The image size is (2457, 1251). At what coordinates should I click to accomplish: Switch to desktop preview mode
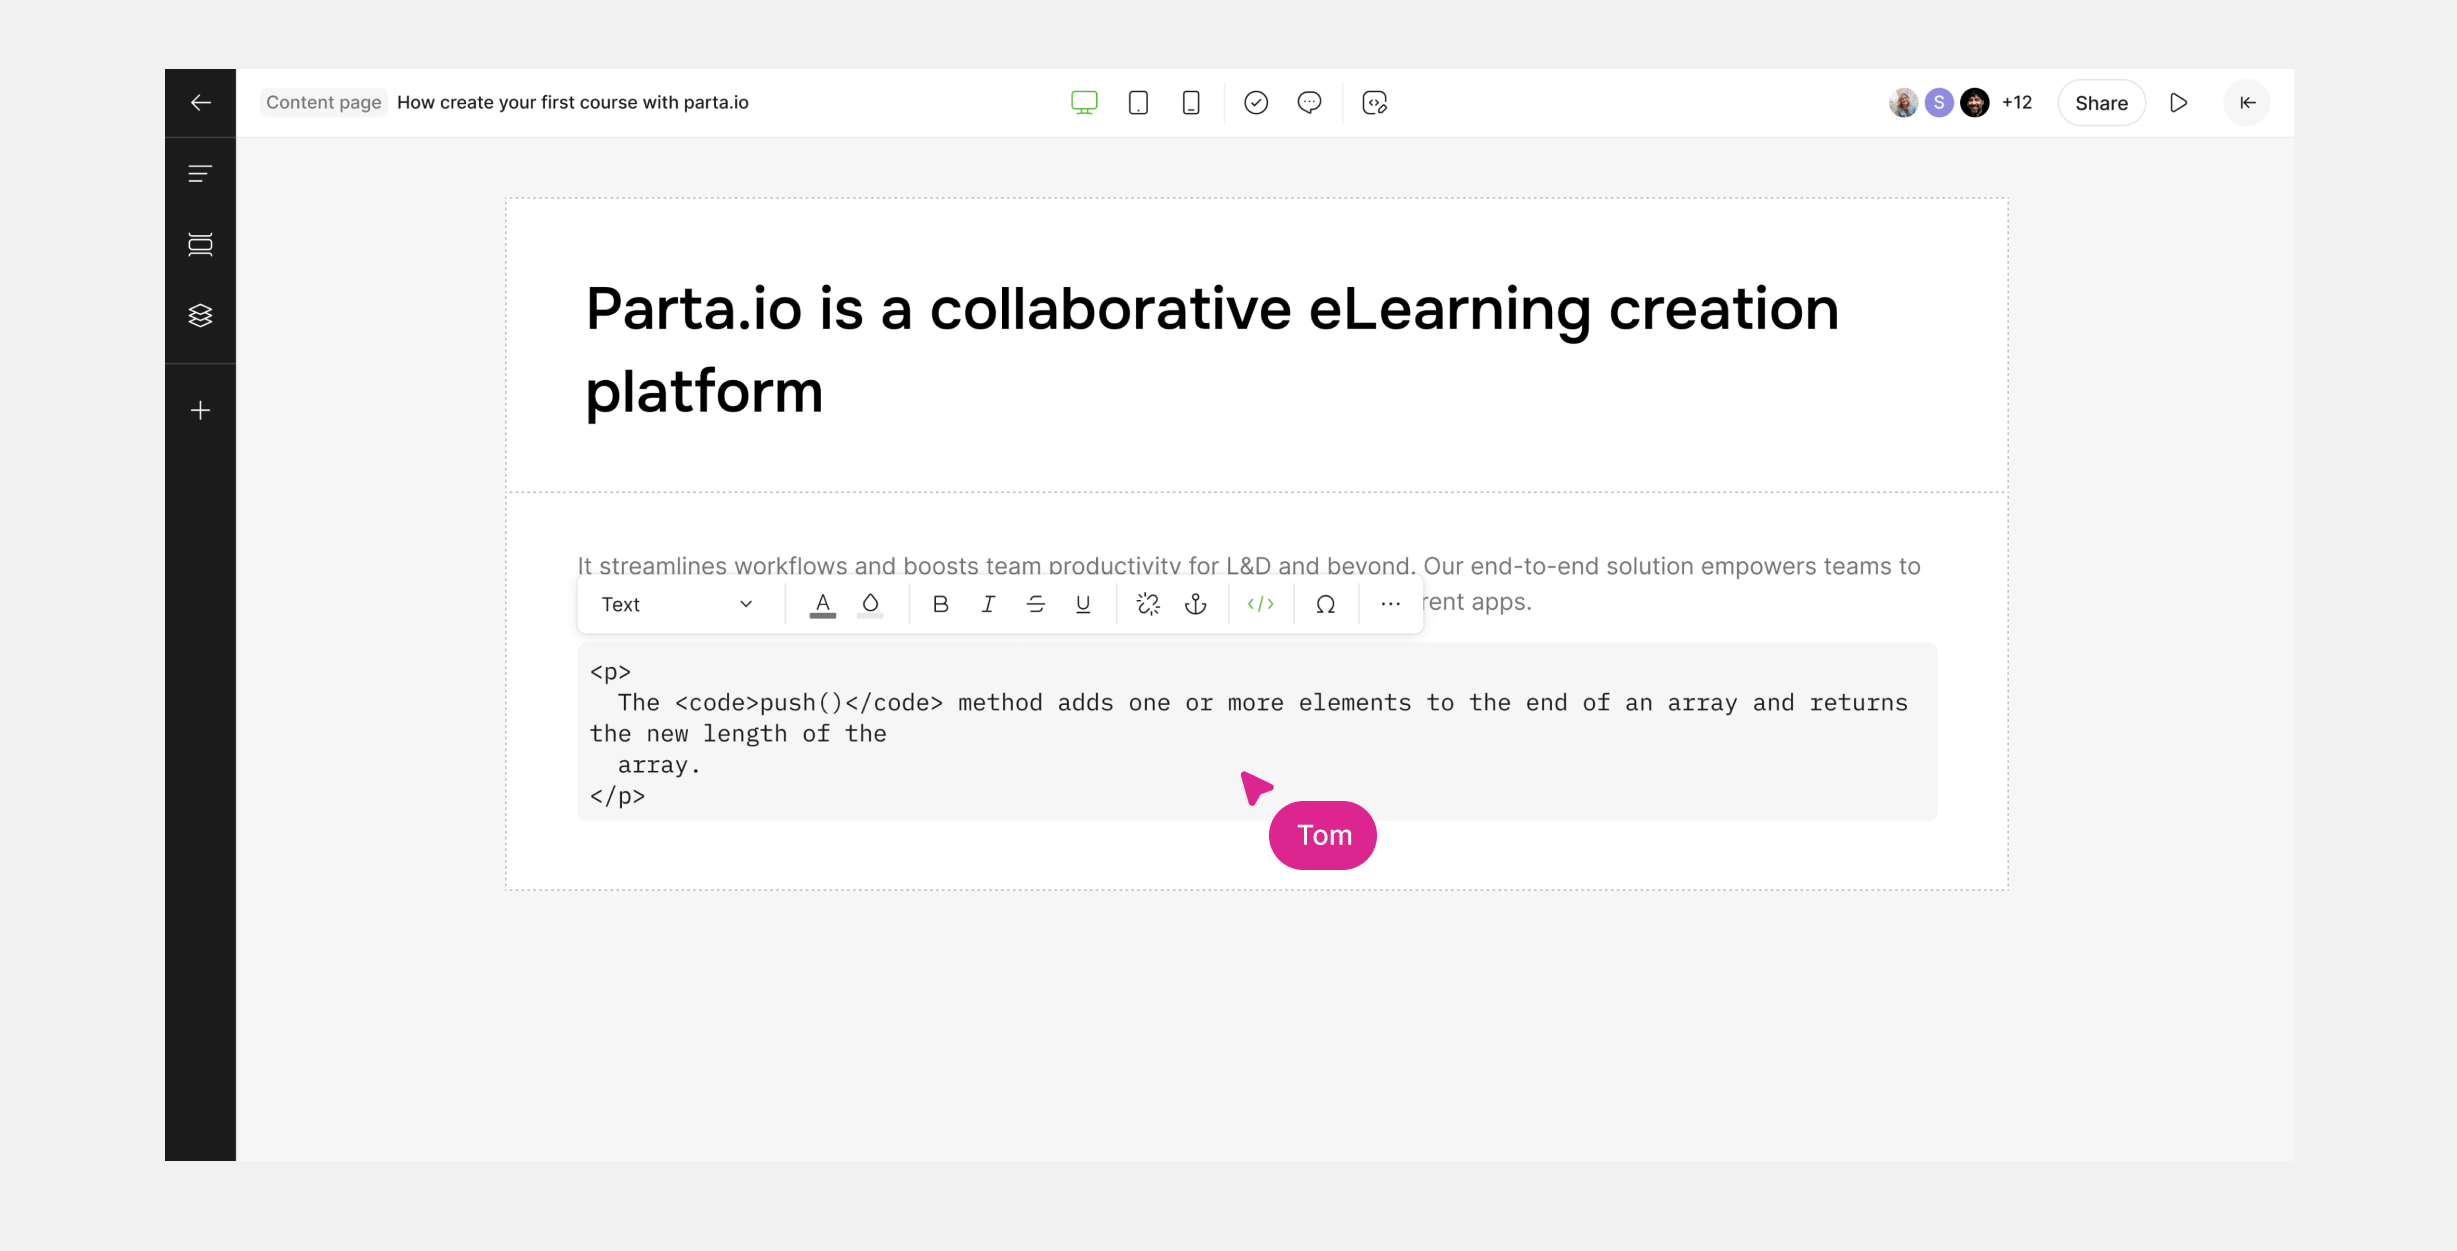coord(1084,103)
